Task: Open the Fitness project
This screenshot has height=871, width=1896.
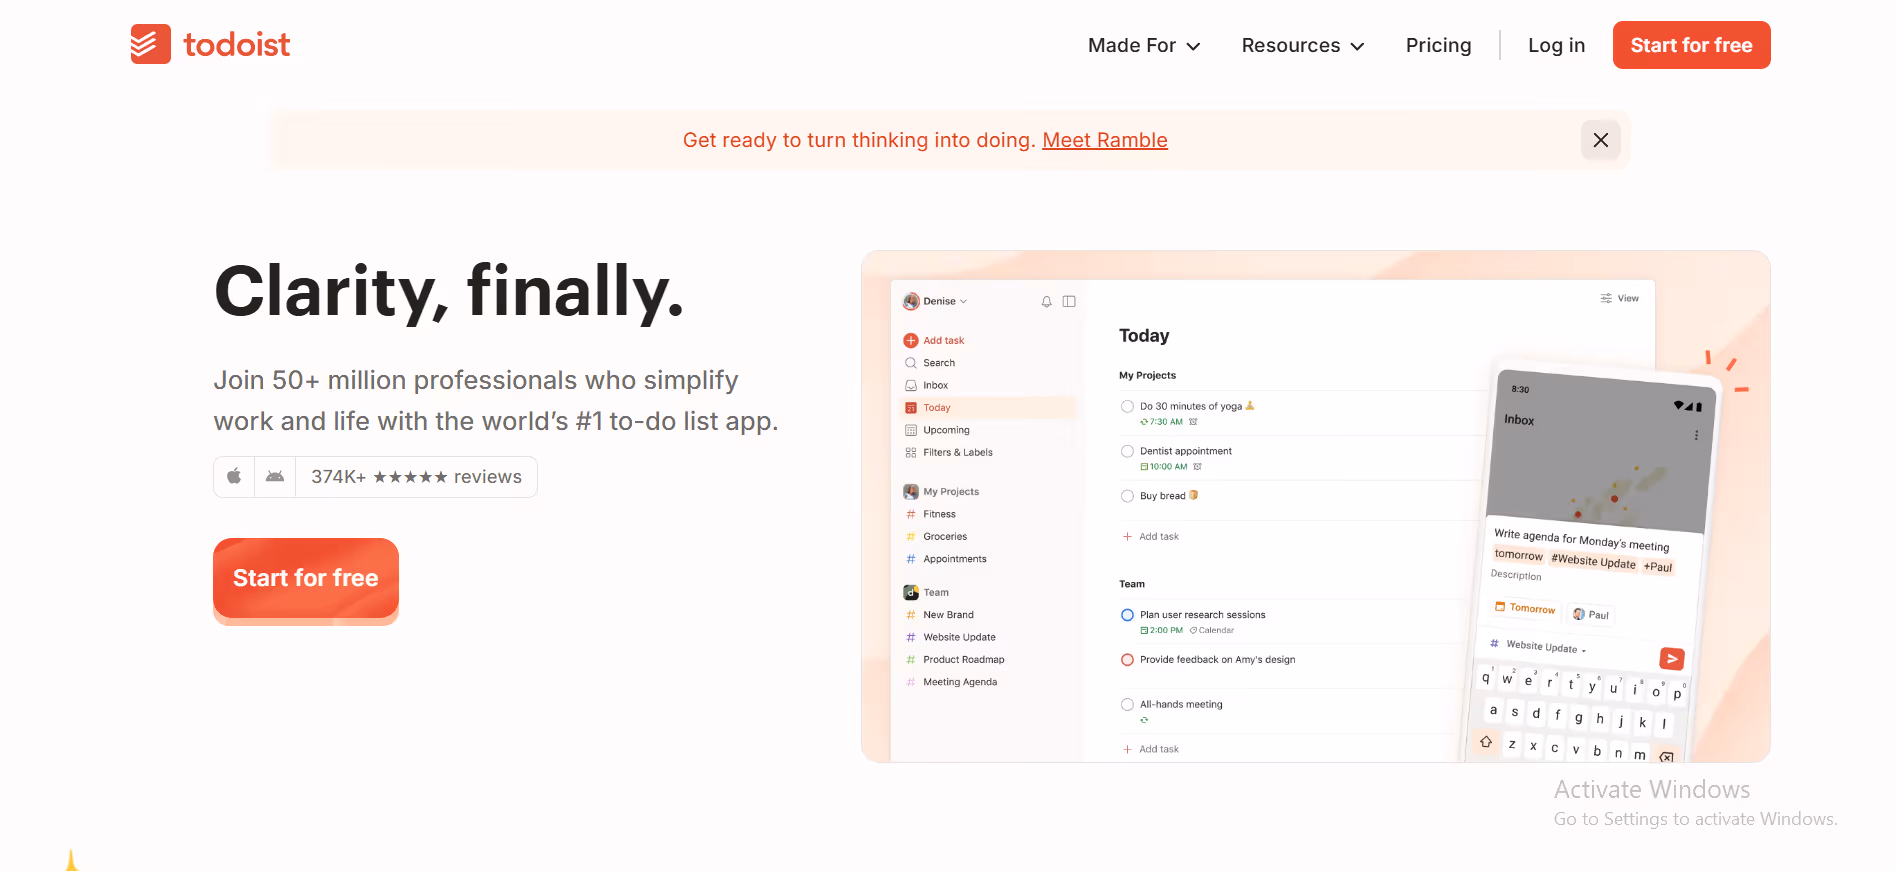Action: (x=939, y=514)
